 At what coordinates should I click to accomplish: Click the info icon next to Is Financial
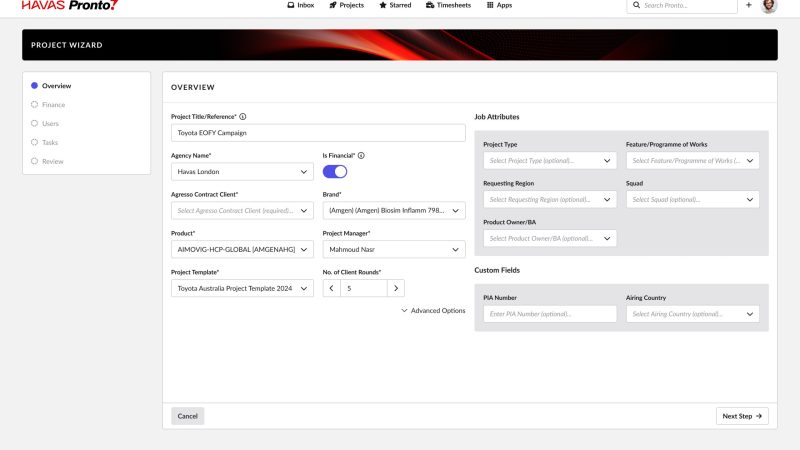361,156
